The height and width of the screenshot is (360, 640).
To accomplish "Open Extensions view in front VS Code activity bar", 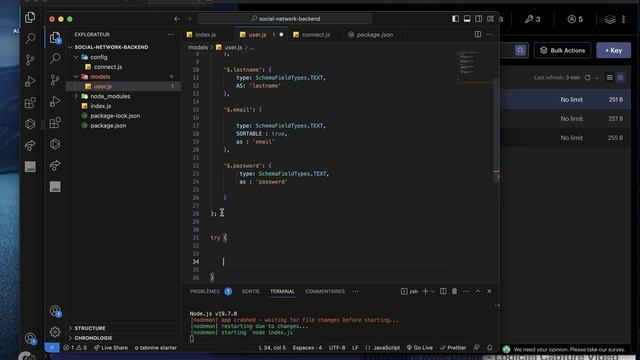I will tap(55, 122).
